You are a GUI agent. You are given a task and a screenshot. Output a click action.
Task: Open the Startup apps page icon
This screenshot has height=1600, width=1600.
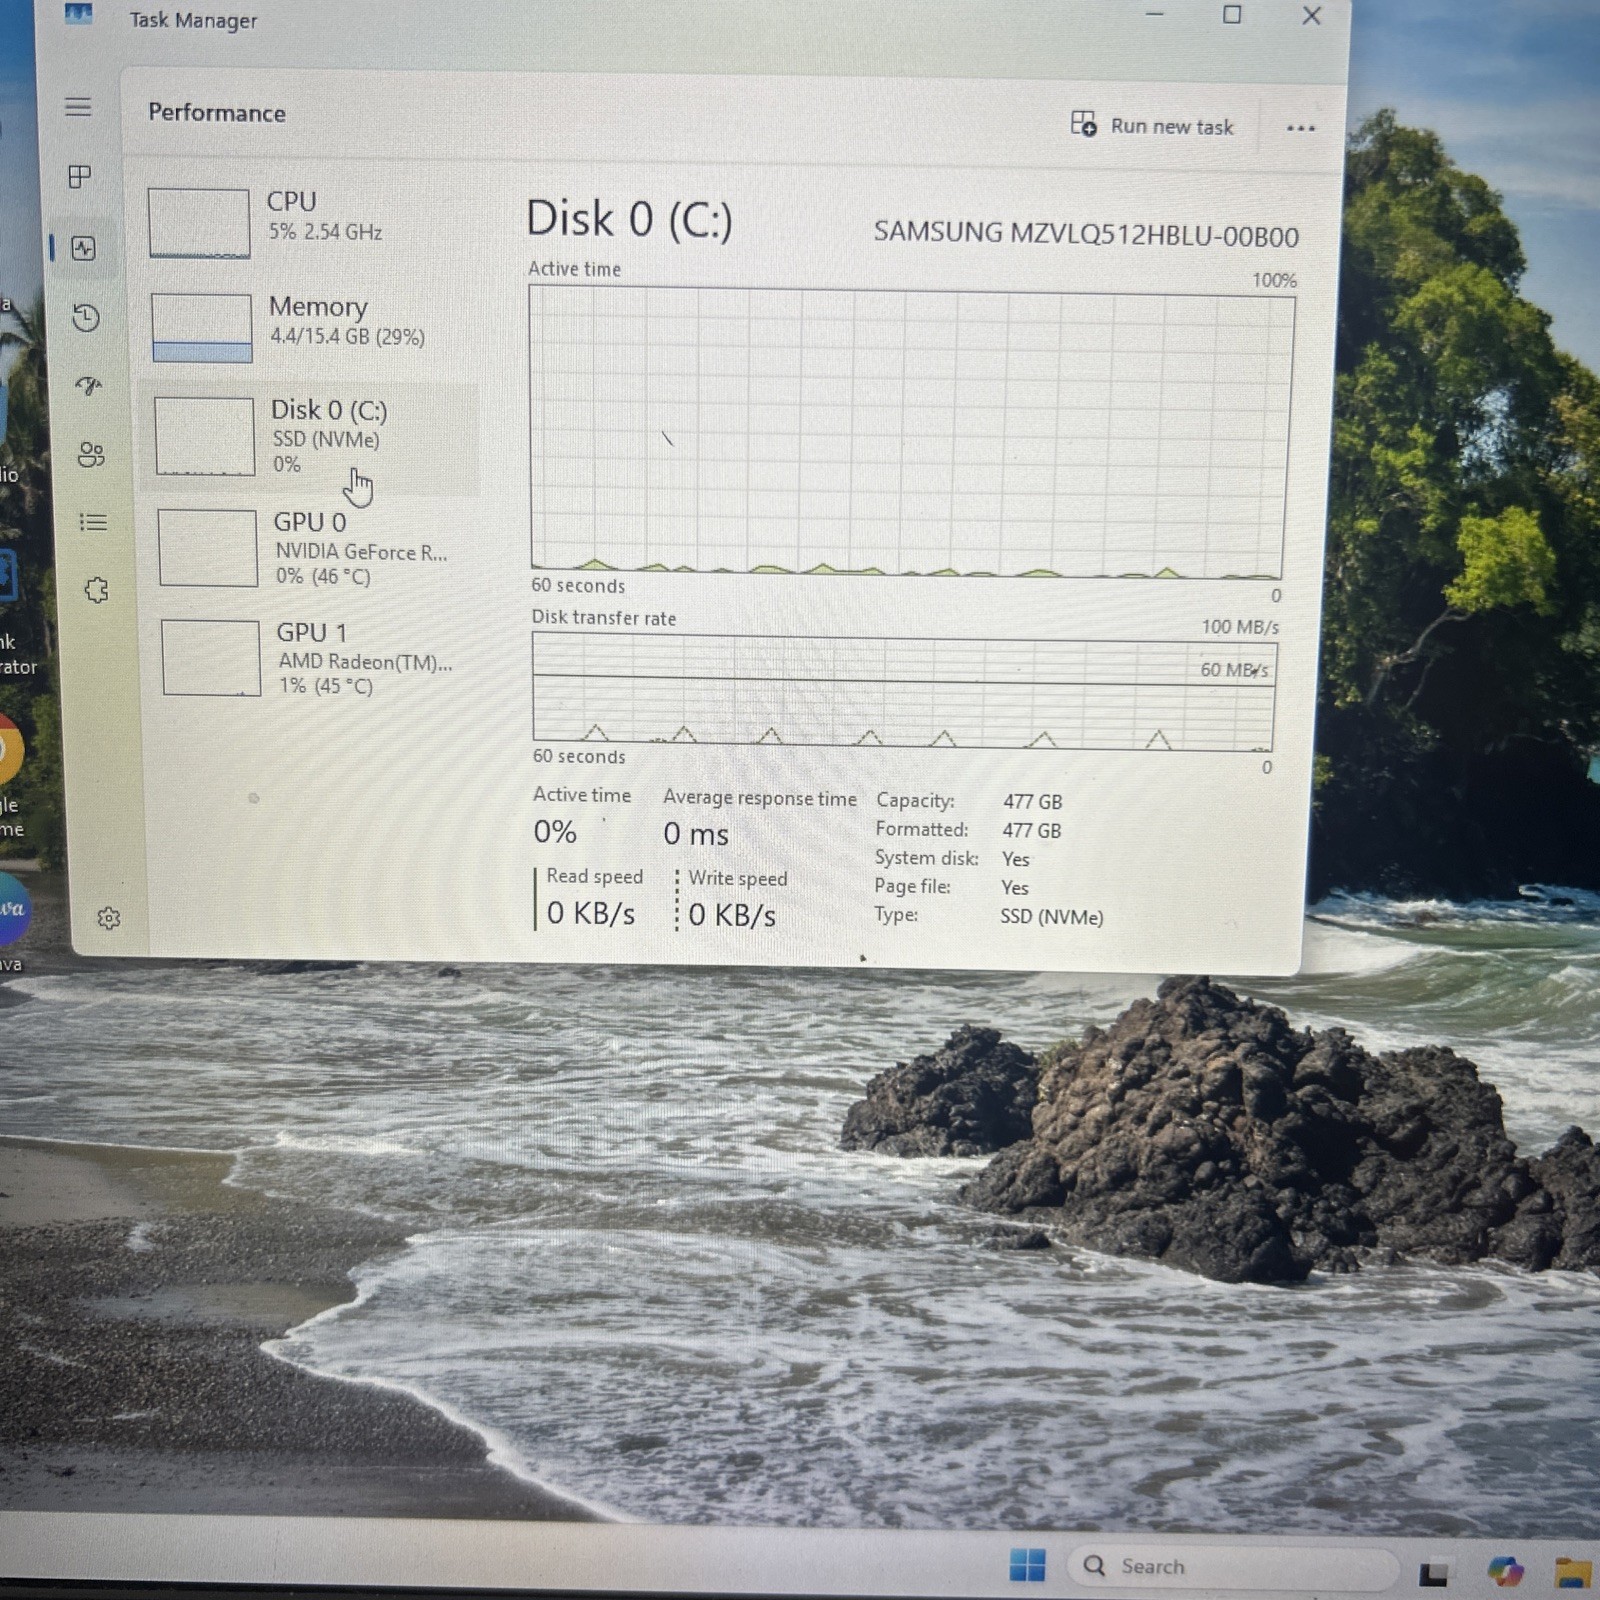(x=89, y=386)
